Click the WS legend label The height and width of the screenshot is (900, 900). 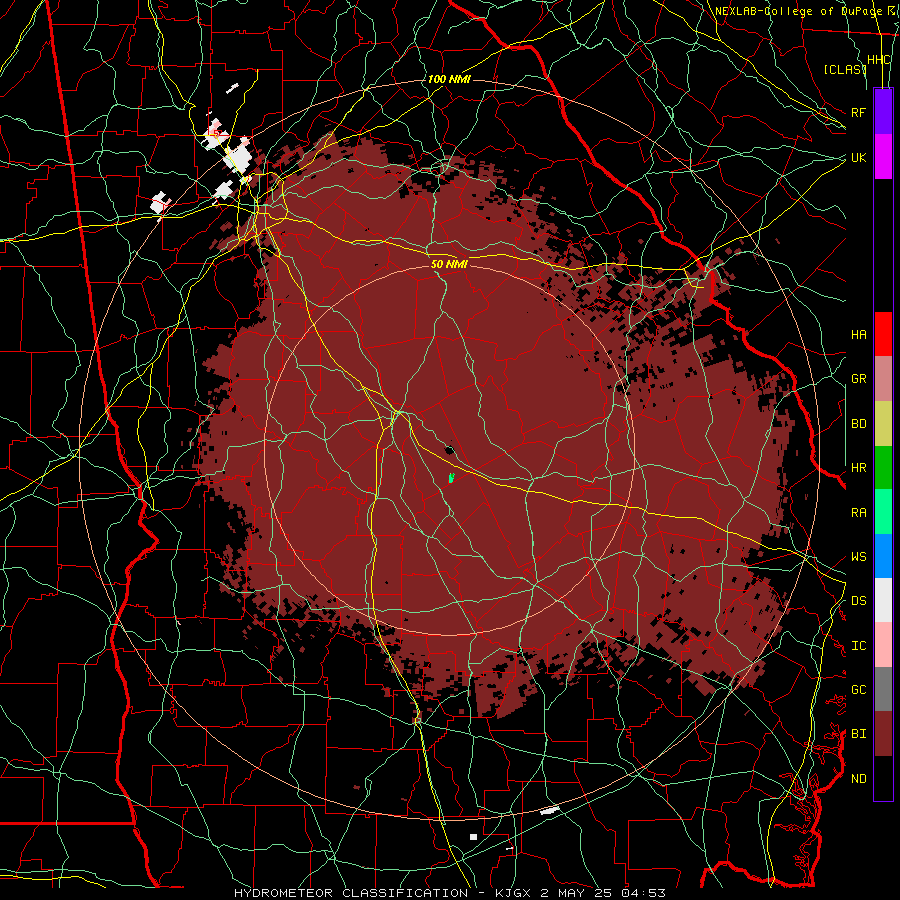pyautogui.click(x=858, y=557)
